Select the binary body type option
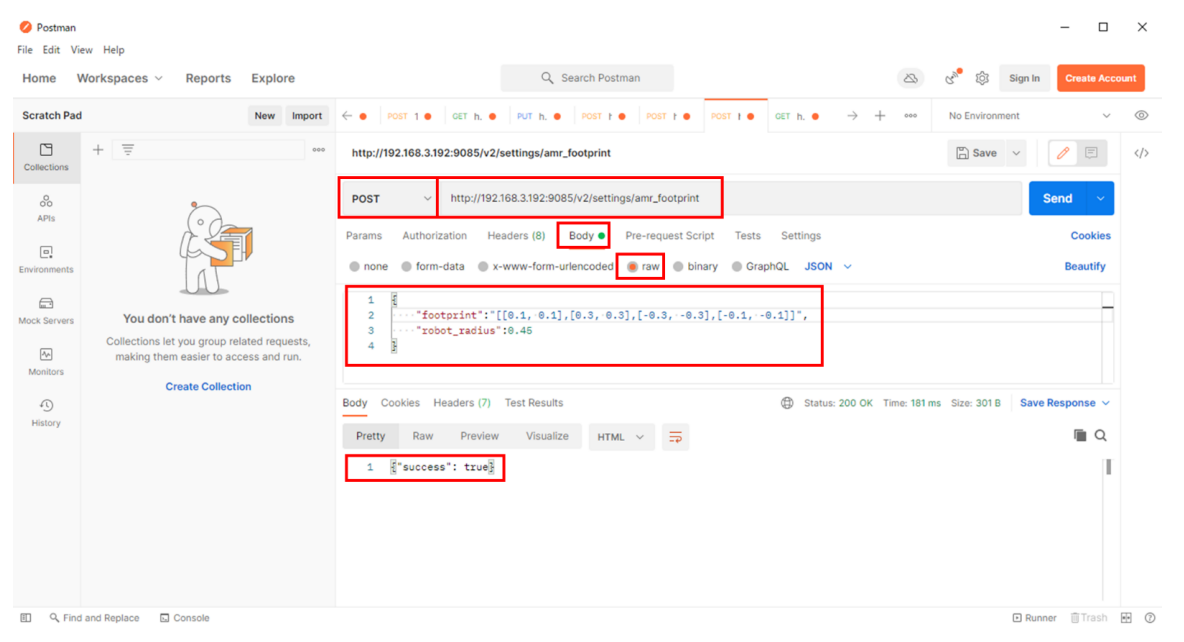The width and height of the screenshot is (1184, 642). pos(679,267)
